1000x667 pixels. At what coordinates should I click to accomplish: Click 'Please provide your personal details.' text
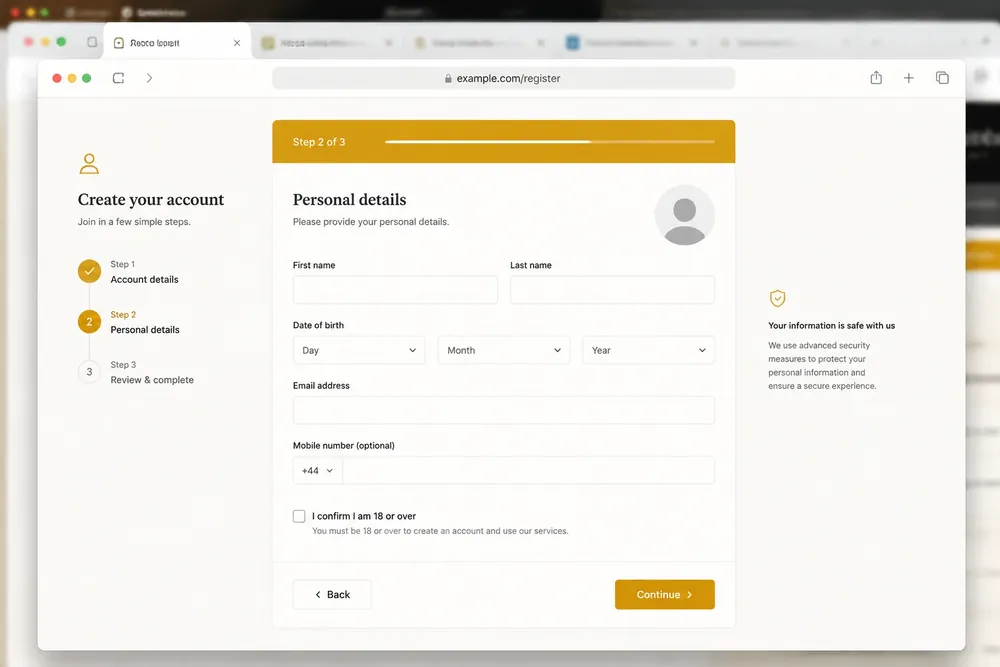pyautogui.click(x=371, y=222)
